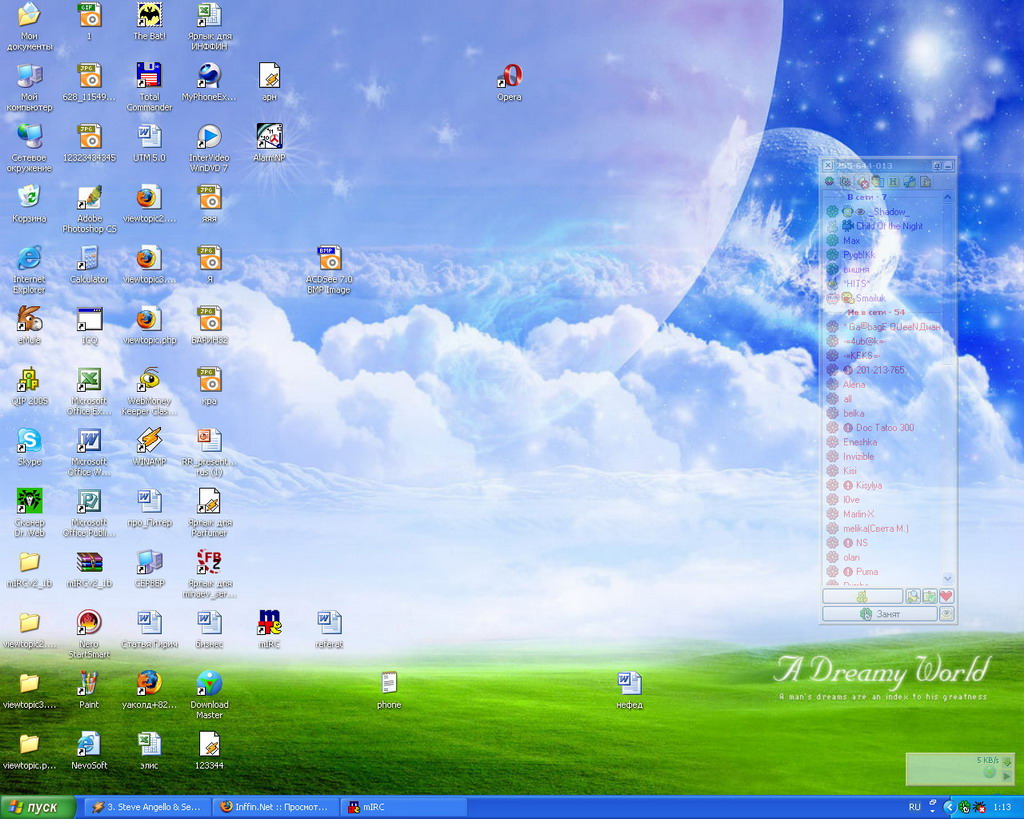Screen dimensions: 1024x819
Task: Click the пуск Start button
Action: pos(37,807)
